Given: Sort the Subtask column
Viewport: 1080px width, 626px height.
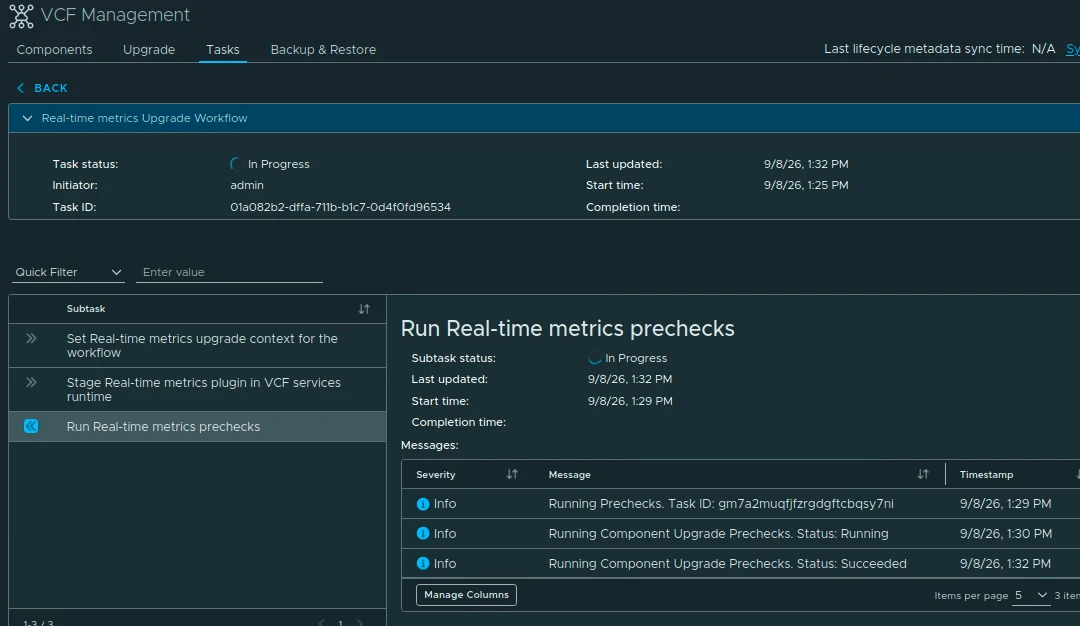Looking at the screenshot, I should click(364, 309).
